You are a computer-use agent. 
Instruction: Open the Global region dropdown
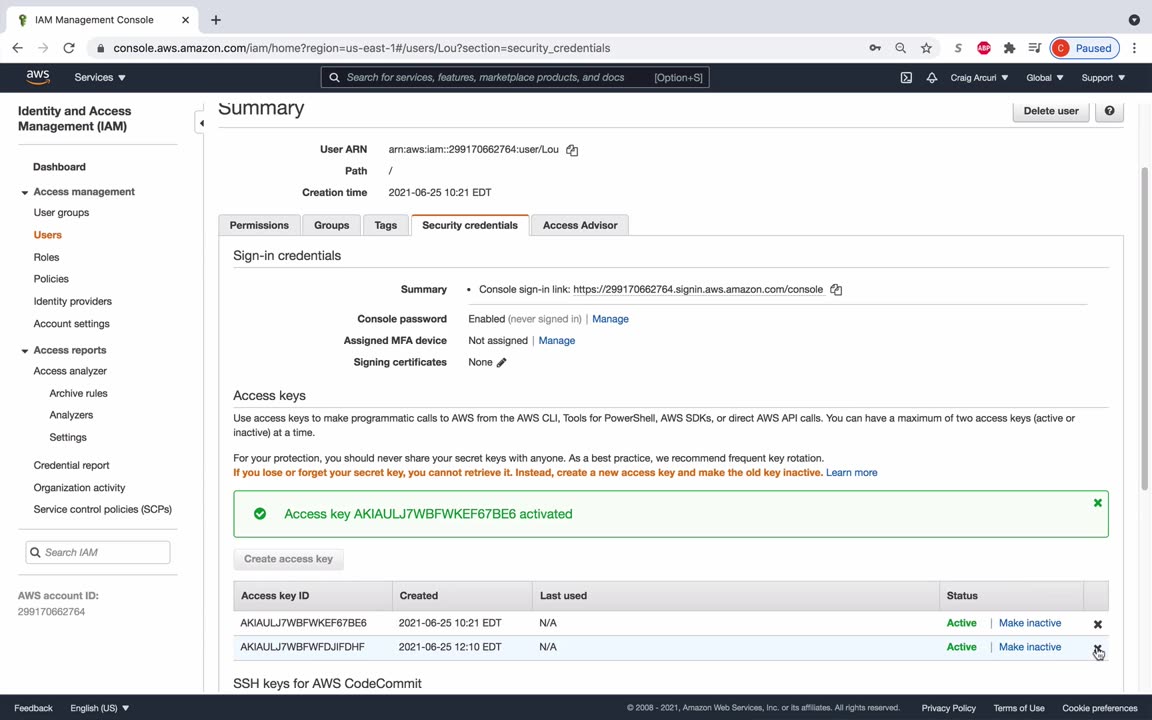coord(1044,77)
